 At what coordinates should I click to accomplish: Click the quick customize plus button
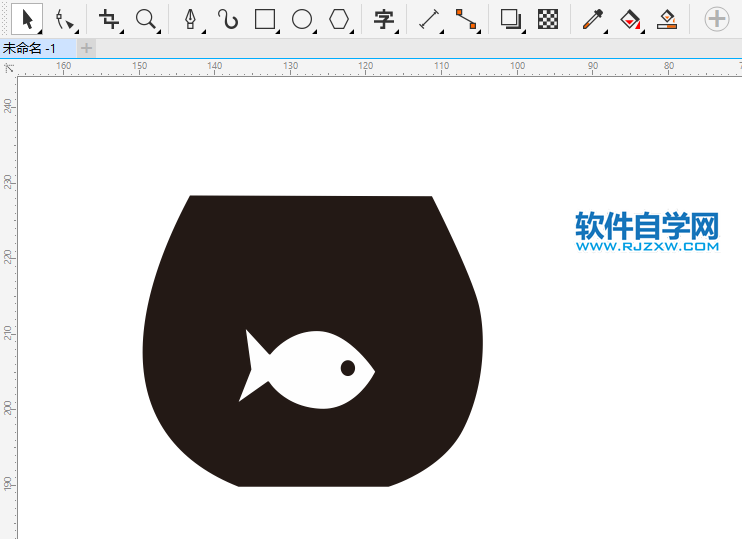coord(716,19)
